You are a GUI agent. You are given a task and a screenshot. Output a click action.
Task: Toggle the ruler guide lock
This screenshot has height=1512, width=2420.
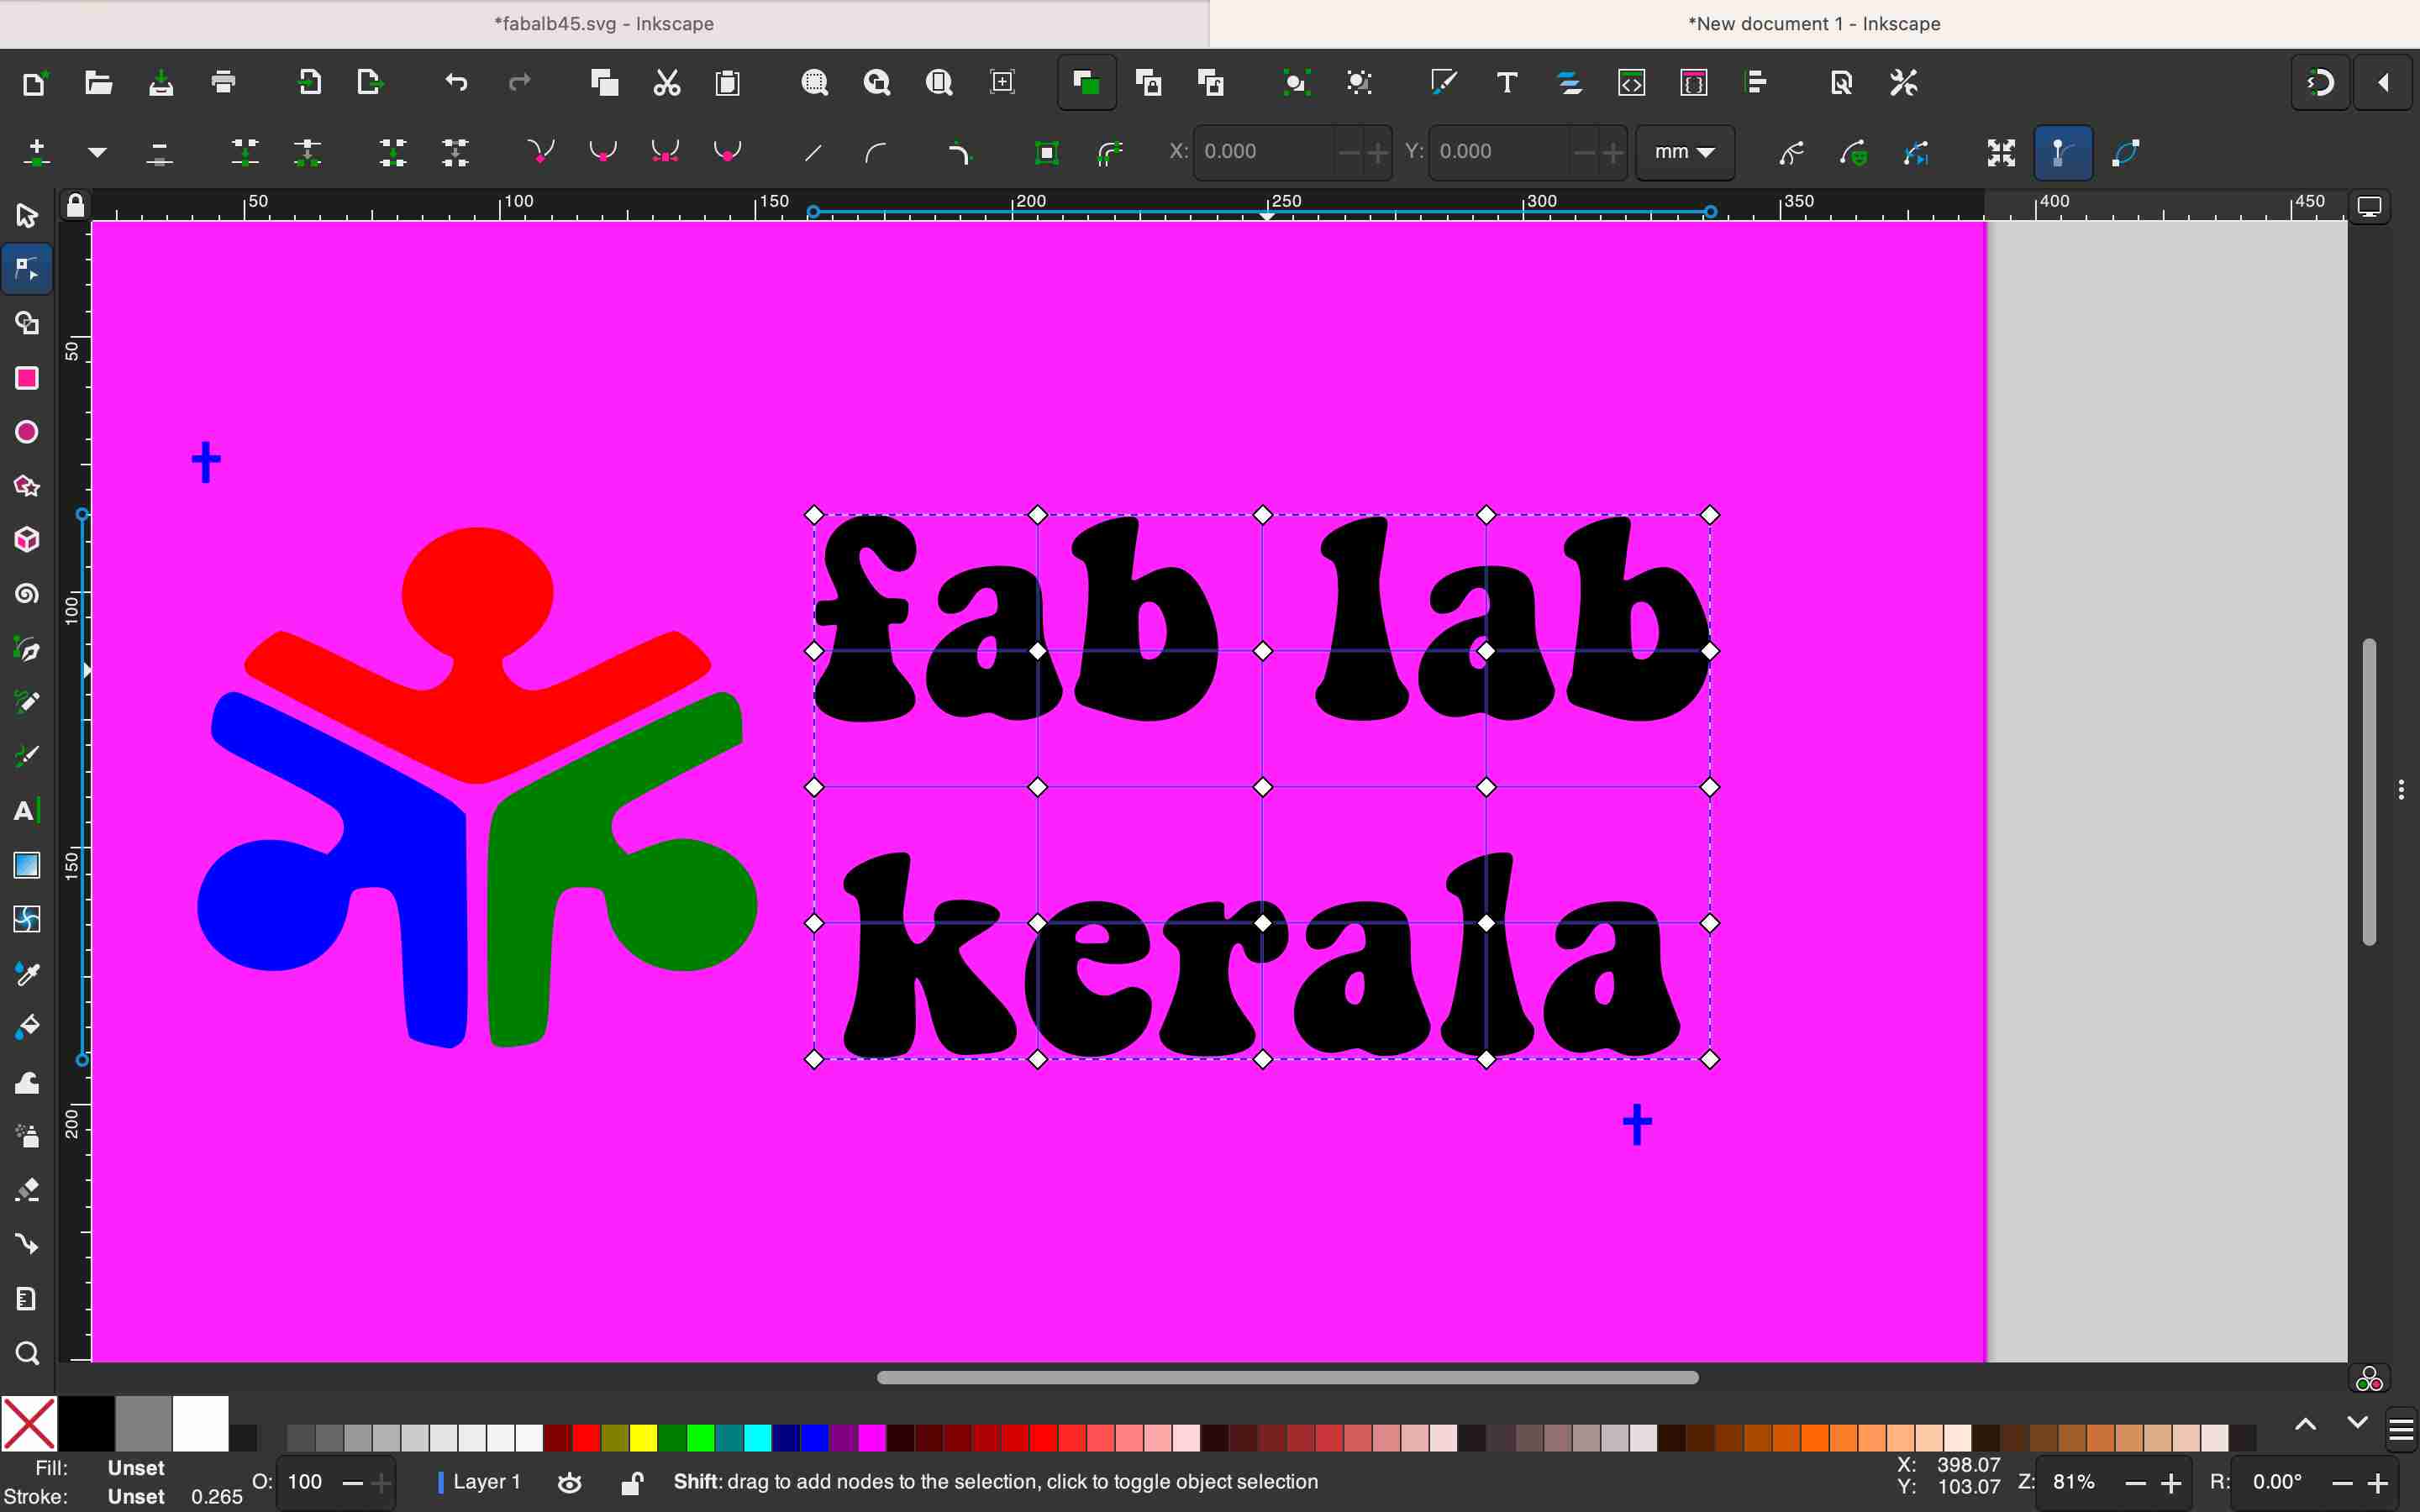click(x=75, y=205)
